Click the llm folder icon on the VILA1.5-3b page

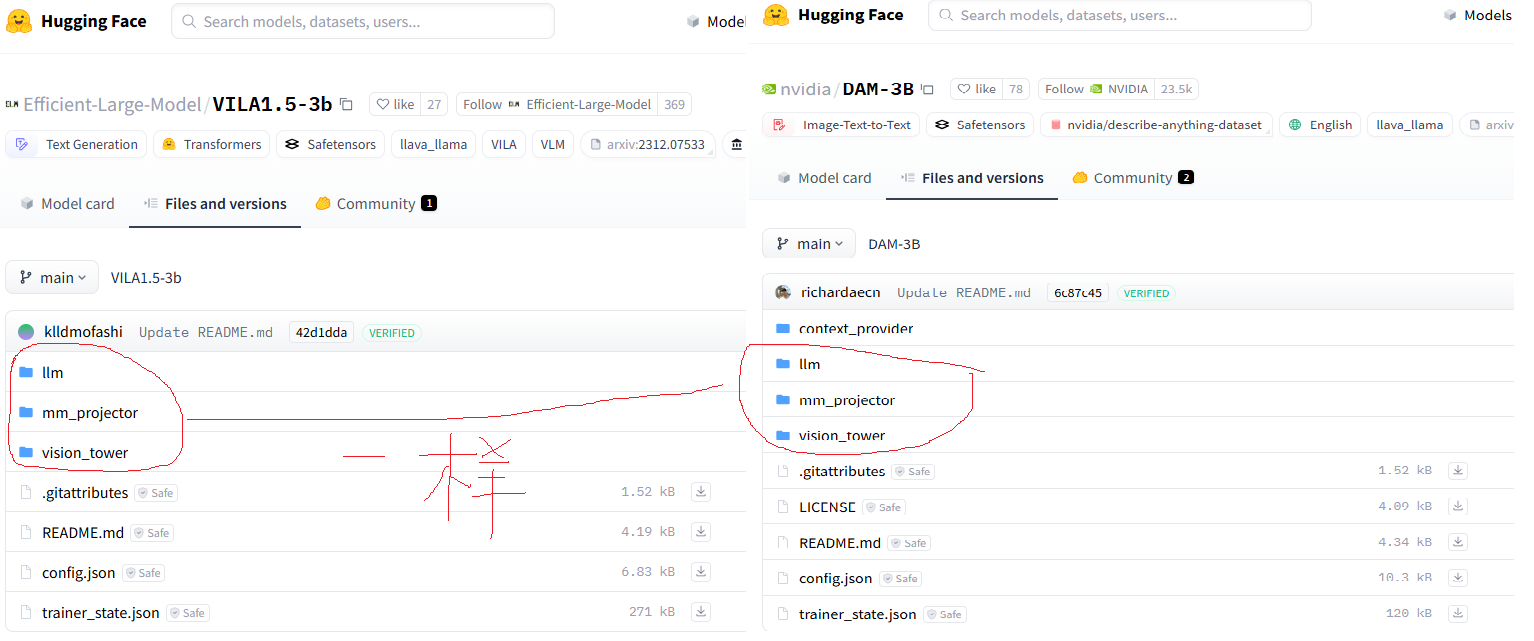tap(26, 372)
